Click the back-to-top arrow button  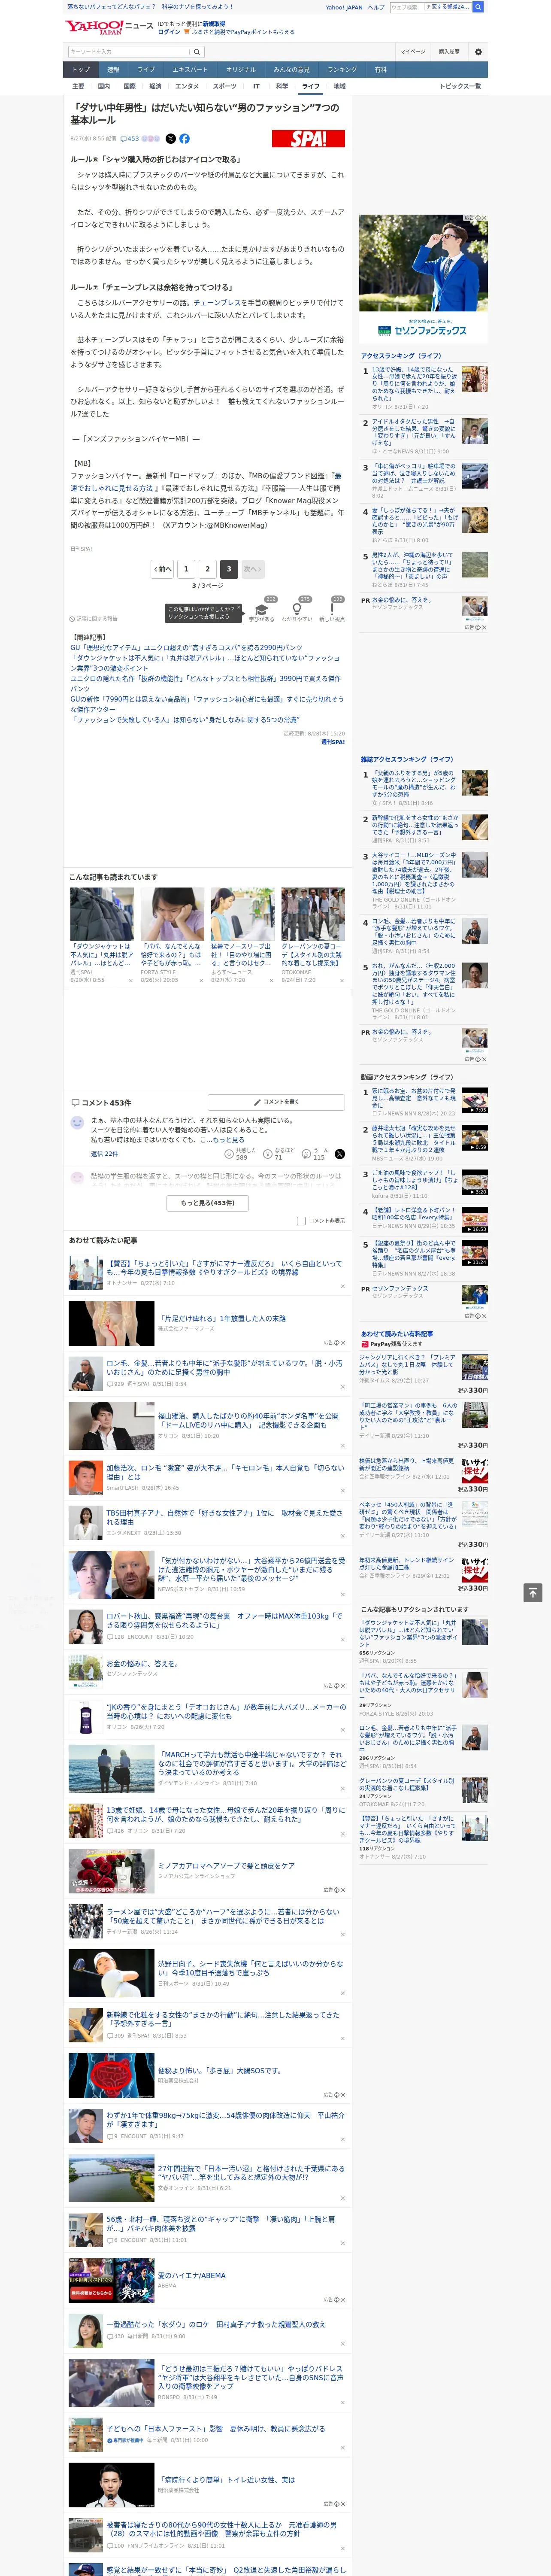coord(533,1592)
